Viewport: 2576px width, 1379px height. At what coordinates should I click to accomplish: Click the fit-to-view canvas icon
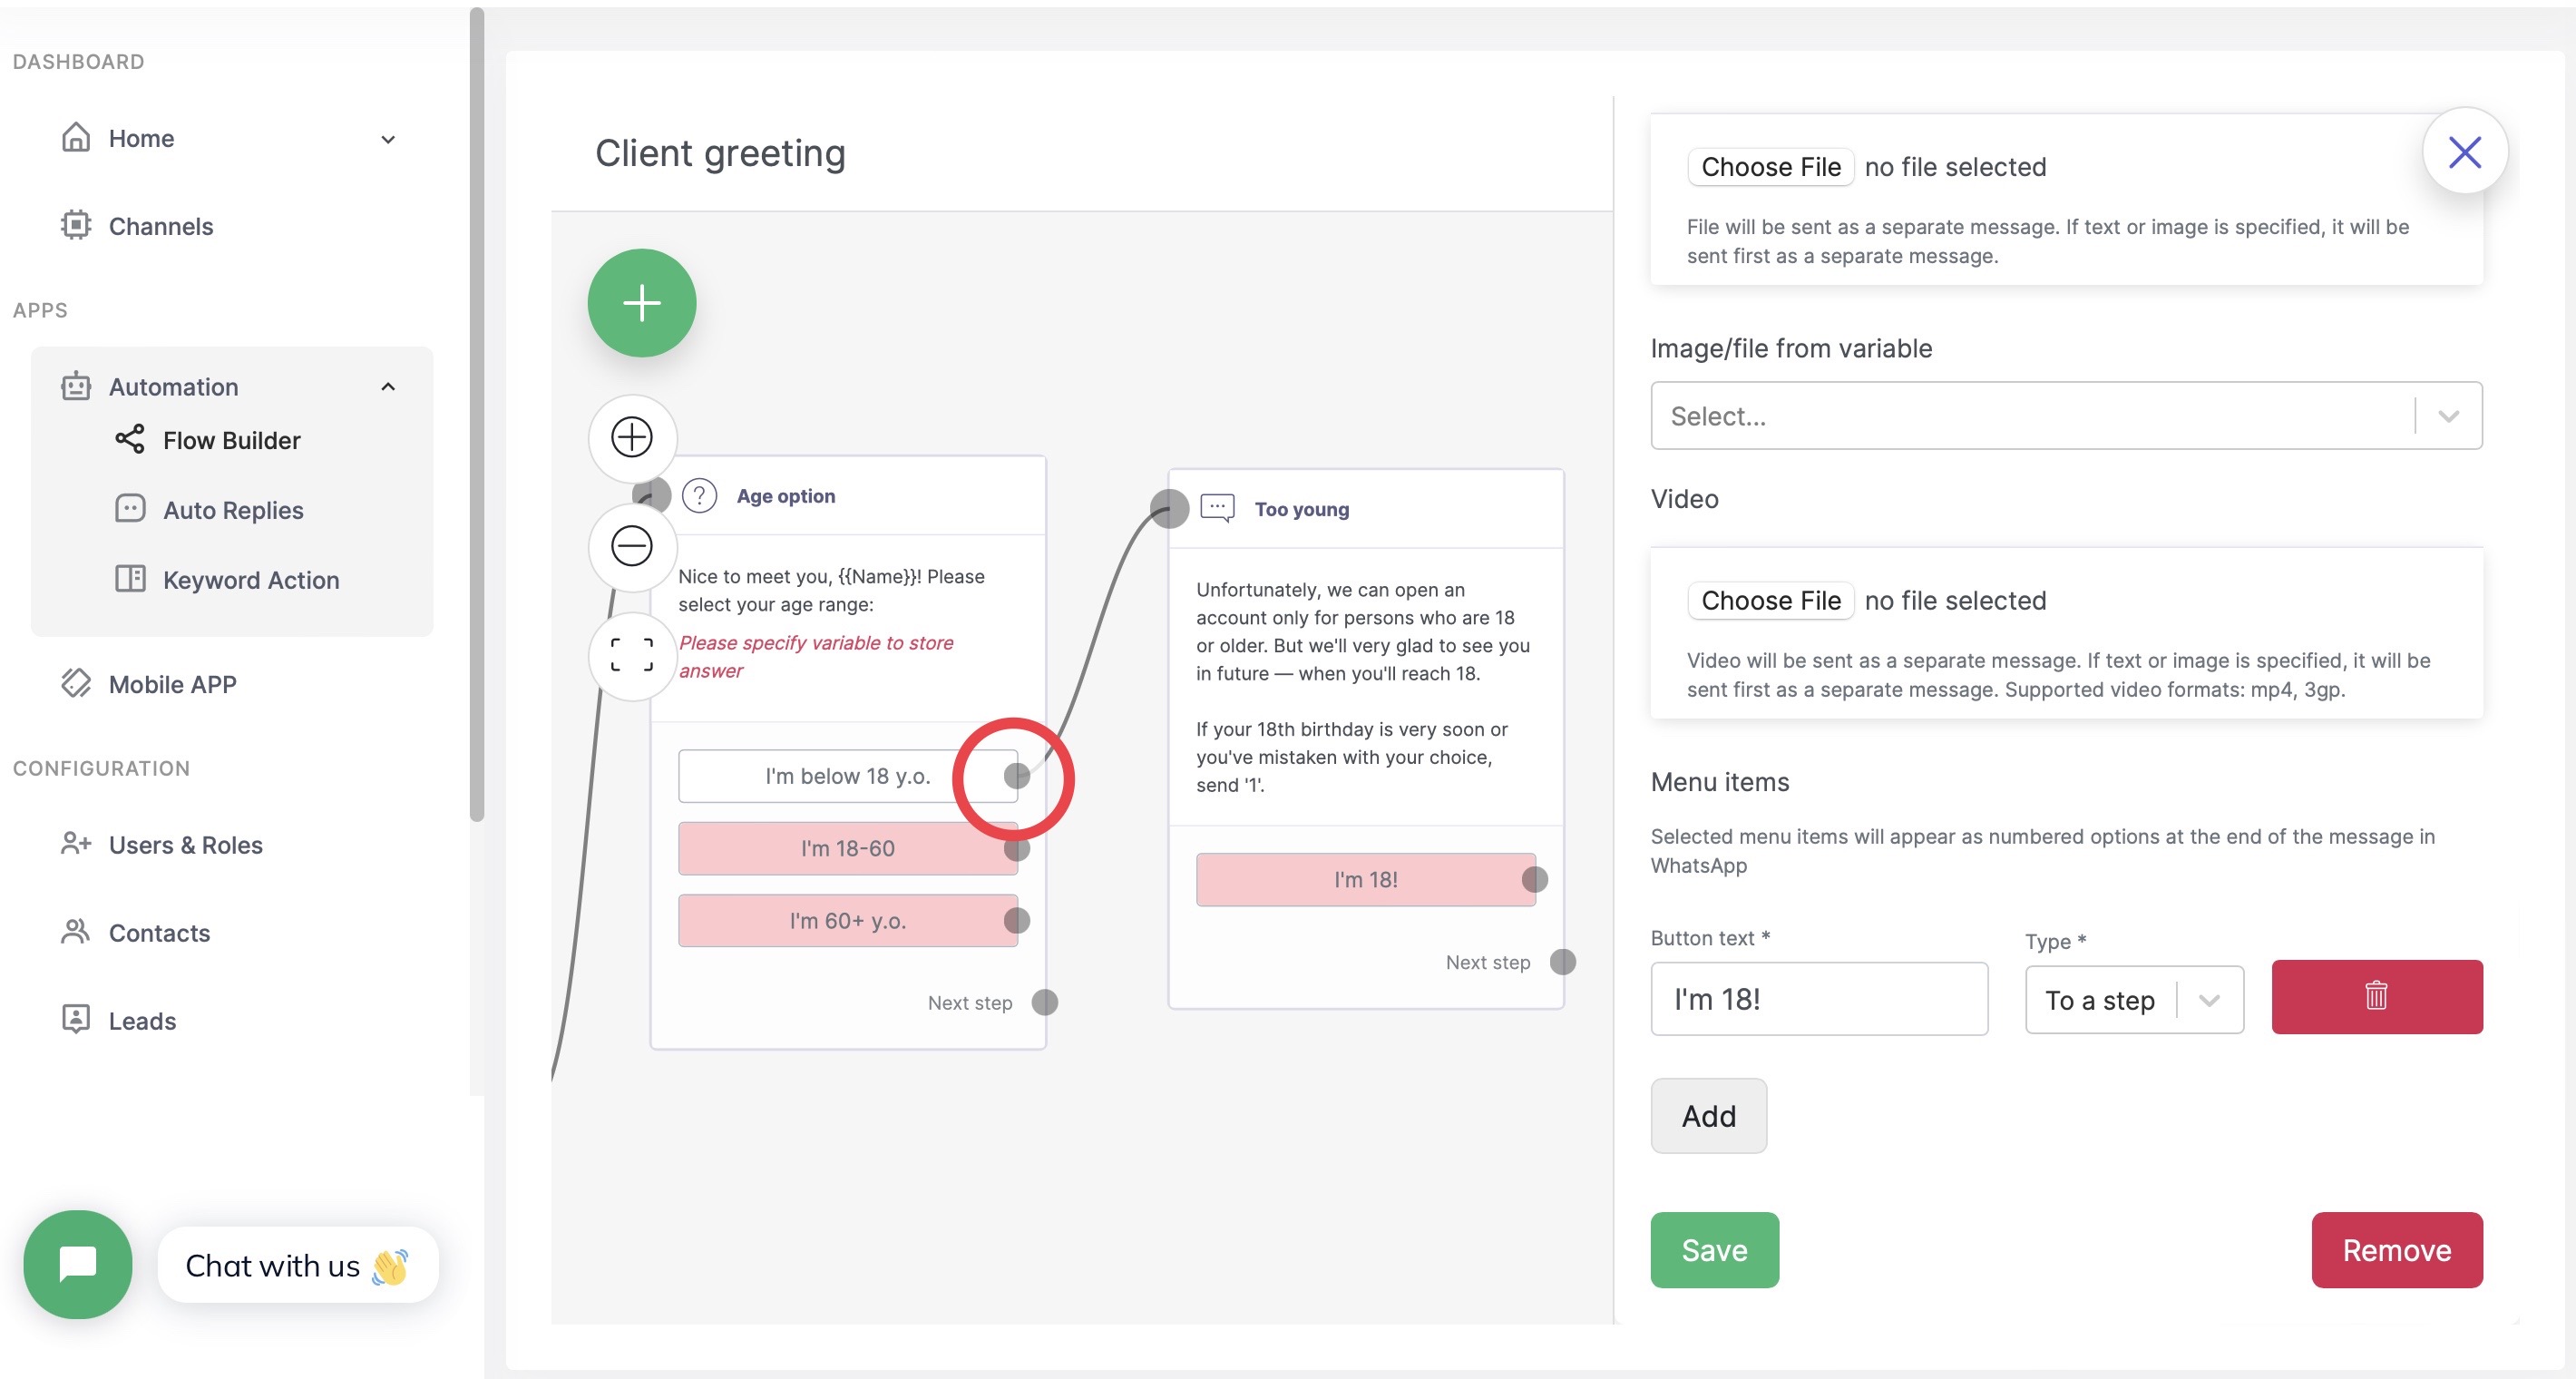click(631, 655)
